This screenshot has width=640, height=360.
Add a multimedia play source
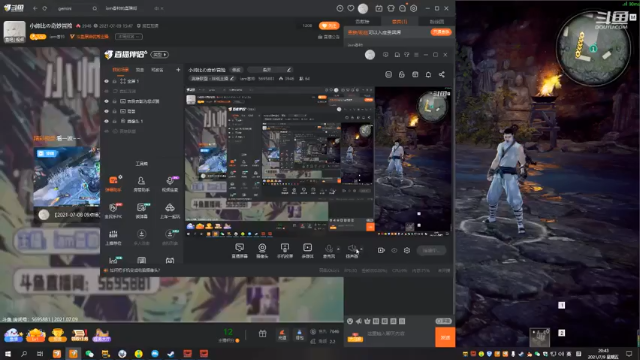[307, 250]
